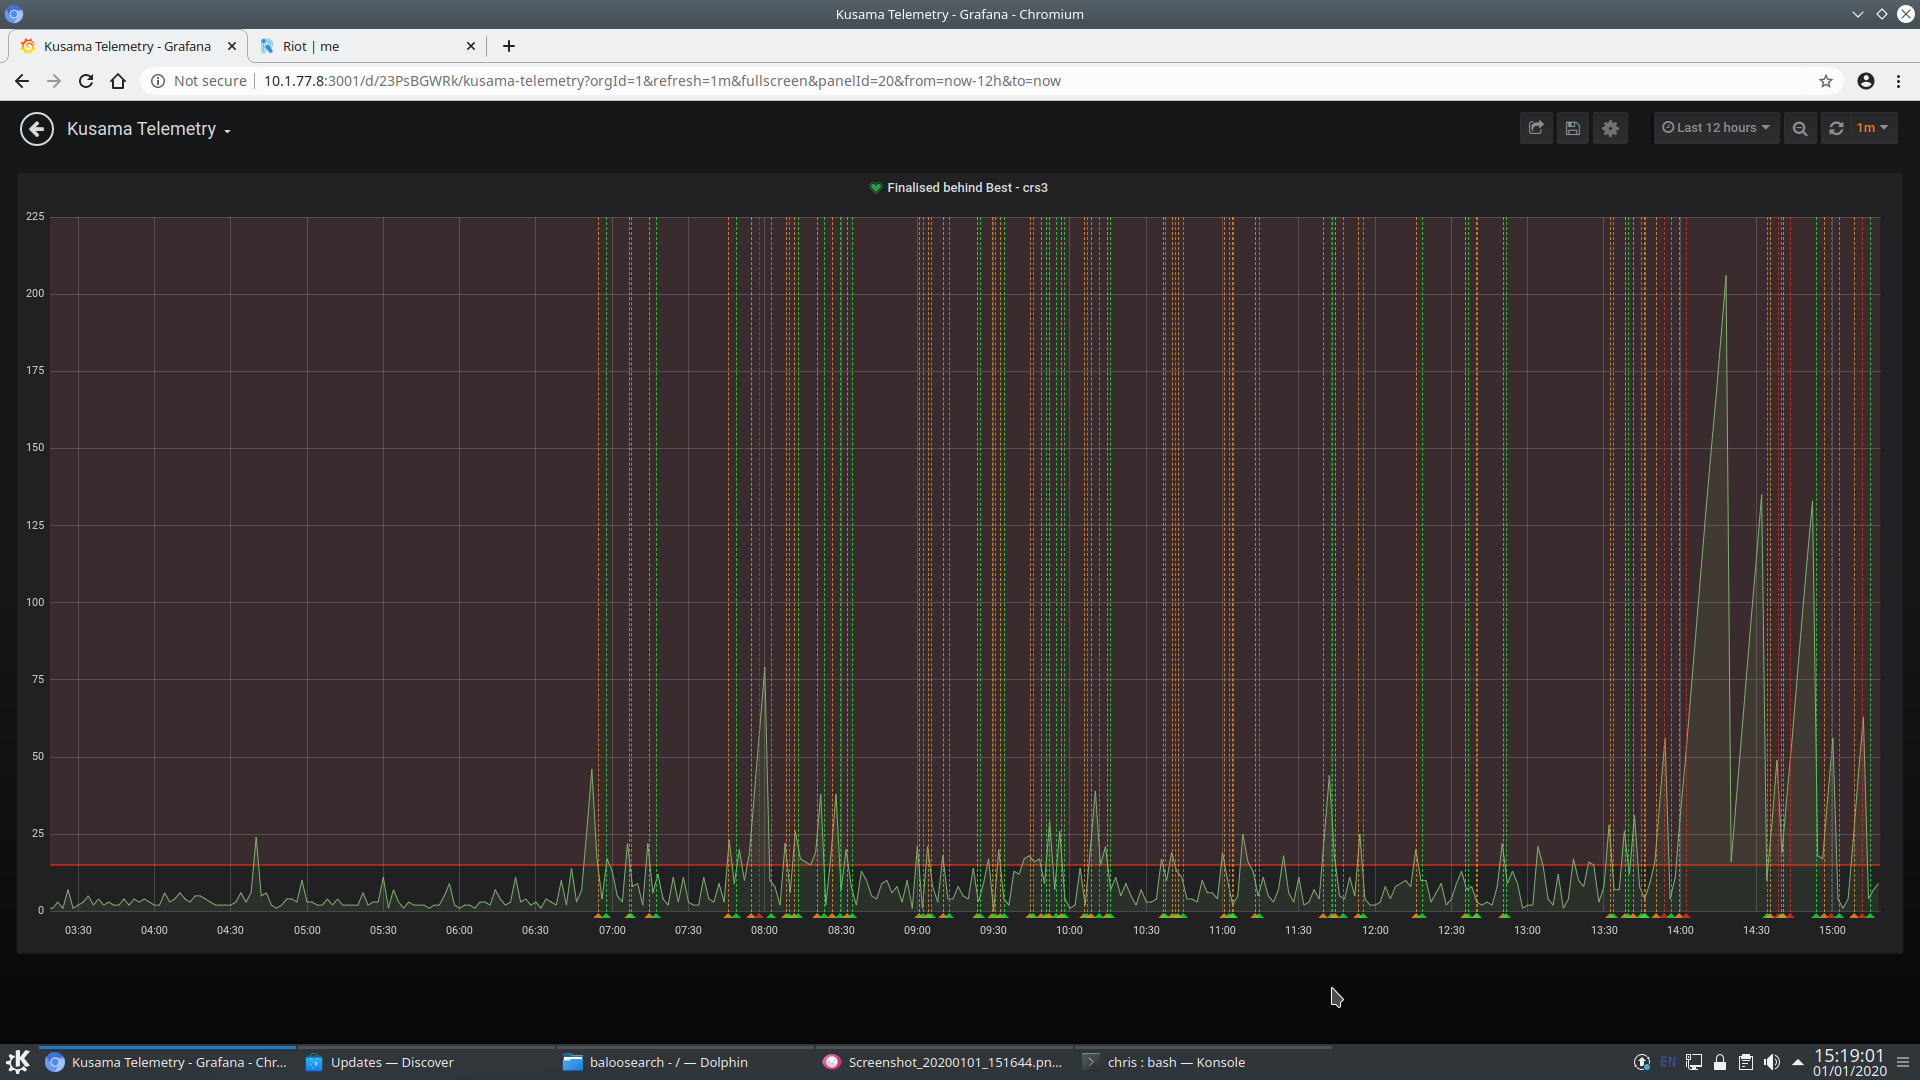The height and width of the screenshot is (1080, 1920).
Task: Open the 1m refresh interval dropdown
Action: click(x=1869, y=128)
